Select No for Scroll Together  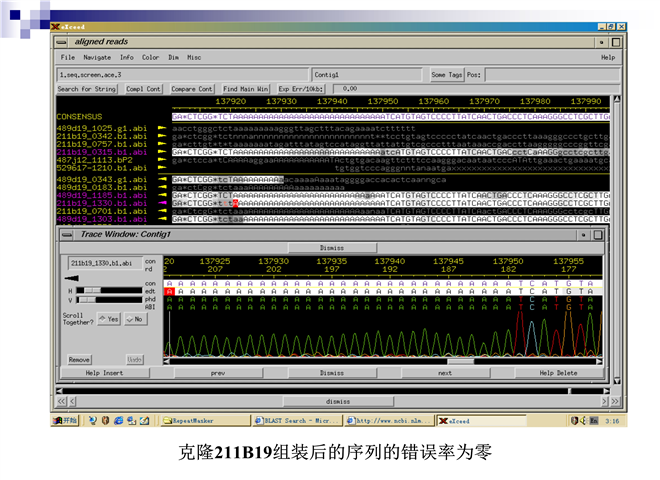(133, 318)
